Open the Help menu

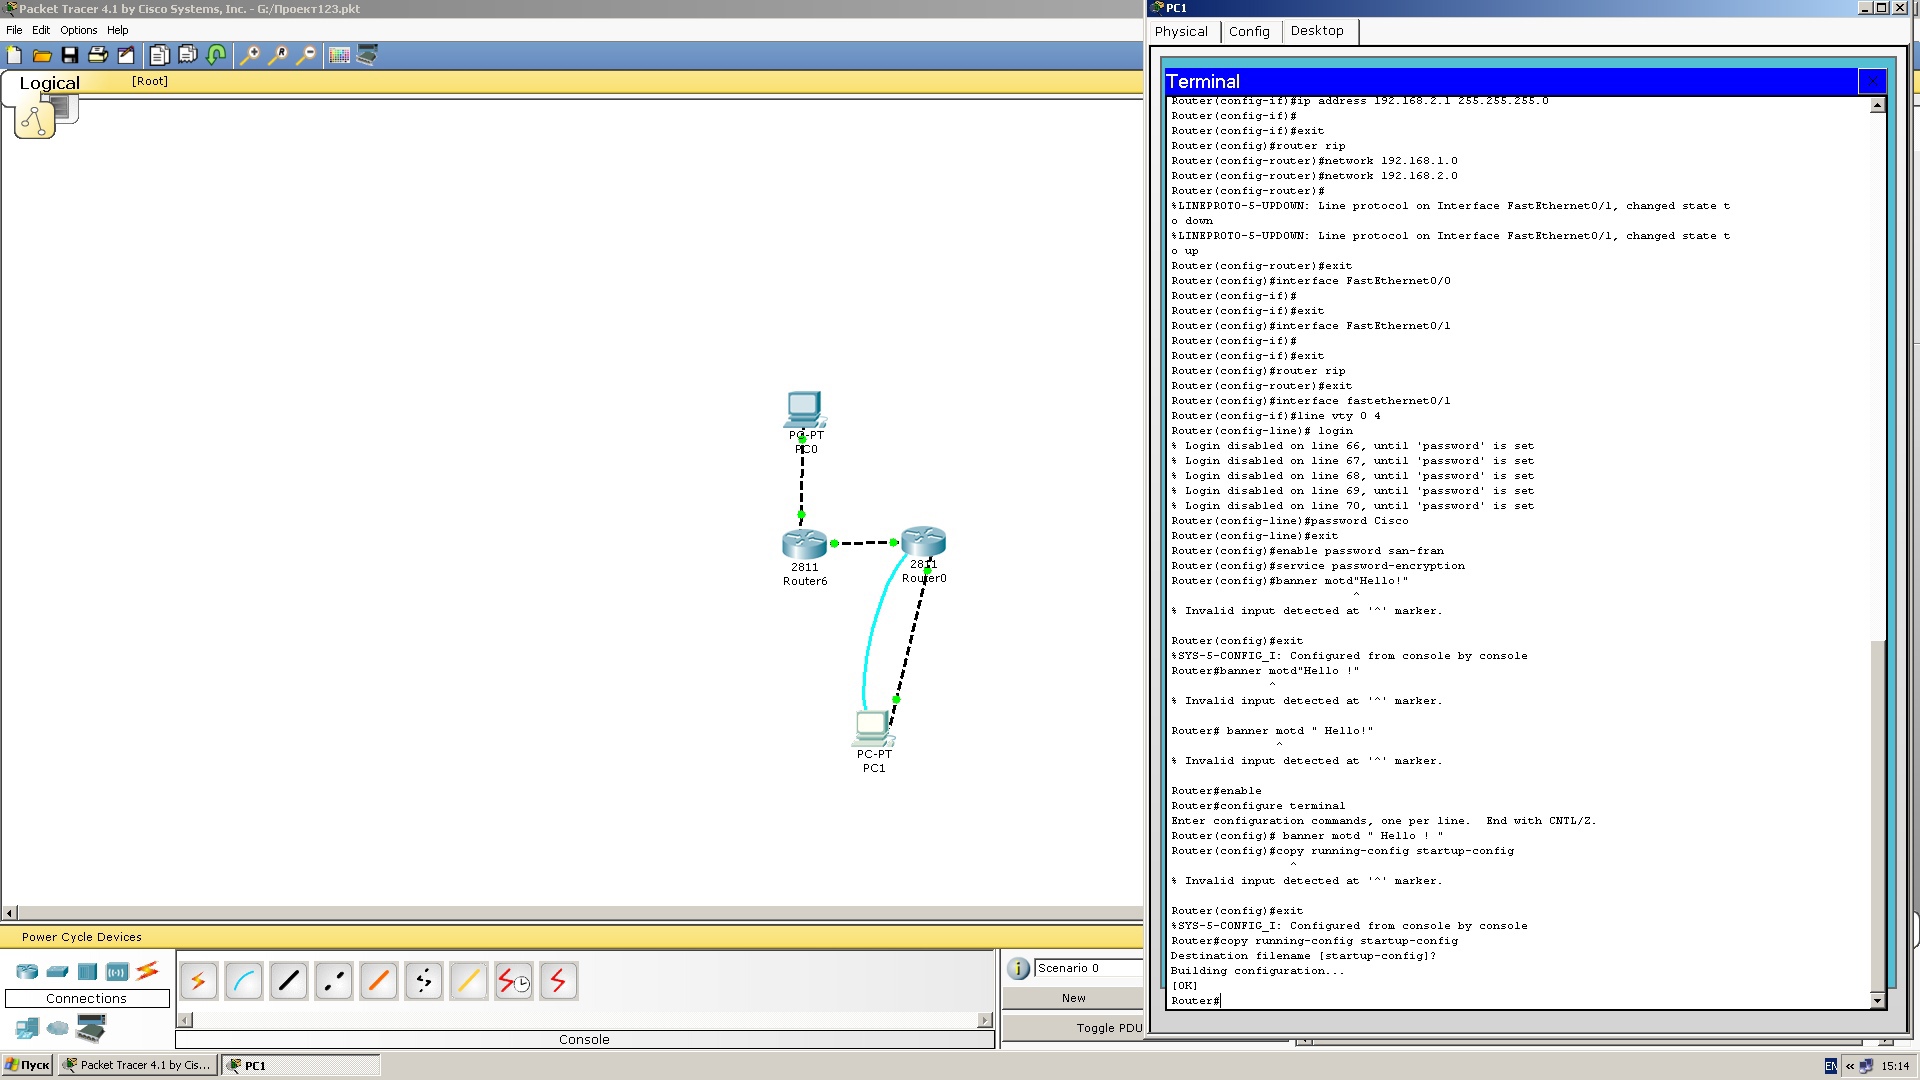coord(118,30)
